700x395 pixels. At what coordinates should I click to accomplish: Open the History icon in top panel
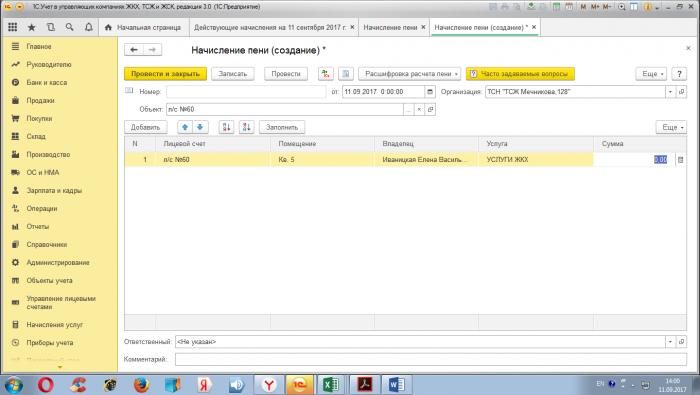pyautogui.click(x=51, y=27)
